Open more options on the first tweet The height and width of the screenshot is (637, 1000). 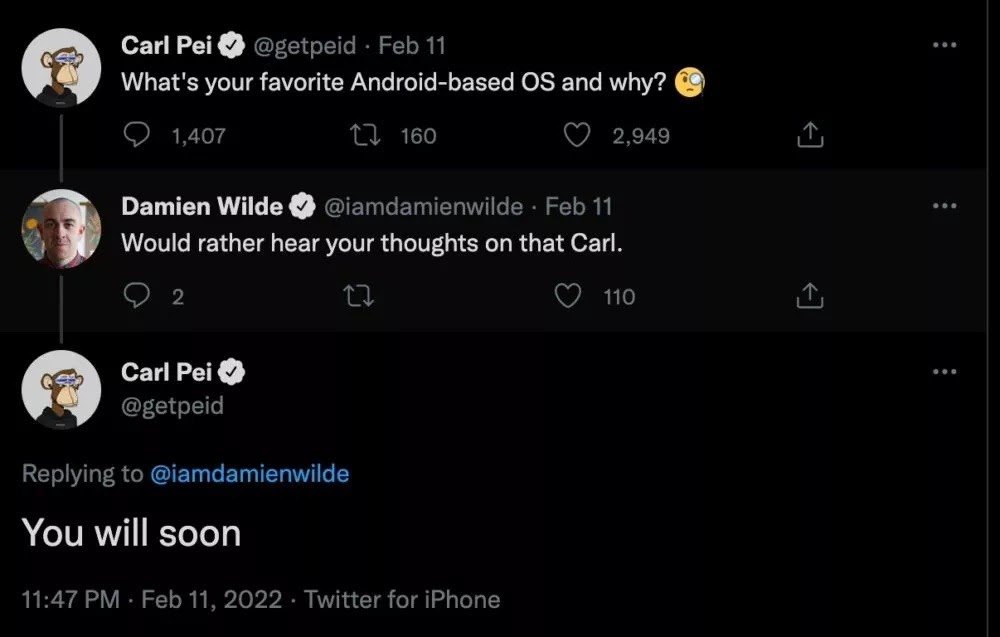point(943,45)
